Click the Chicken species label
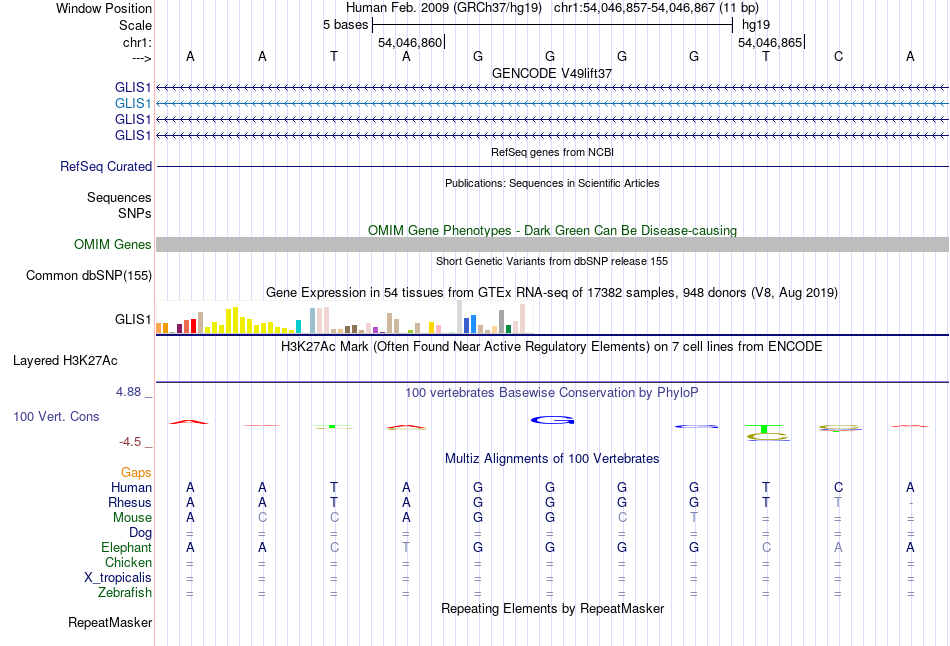Viewport: 950px width, 646px height. pyautogui.click(x=128, y=563)
